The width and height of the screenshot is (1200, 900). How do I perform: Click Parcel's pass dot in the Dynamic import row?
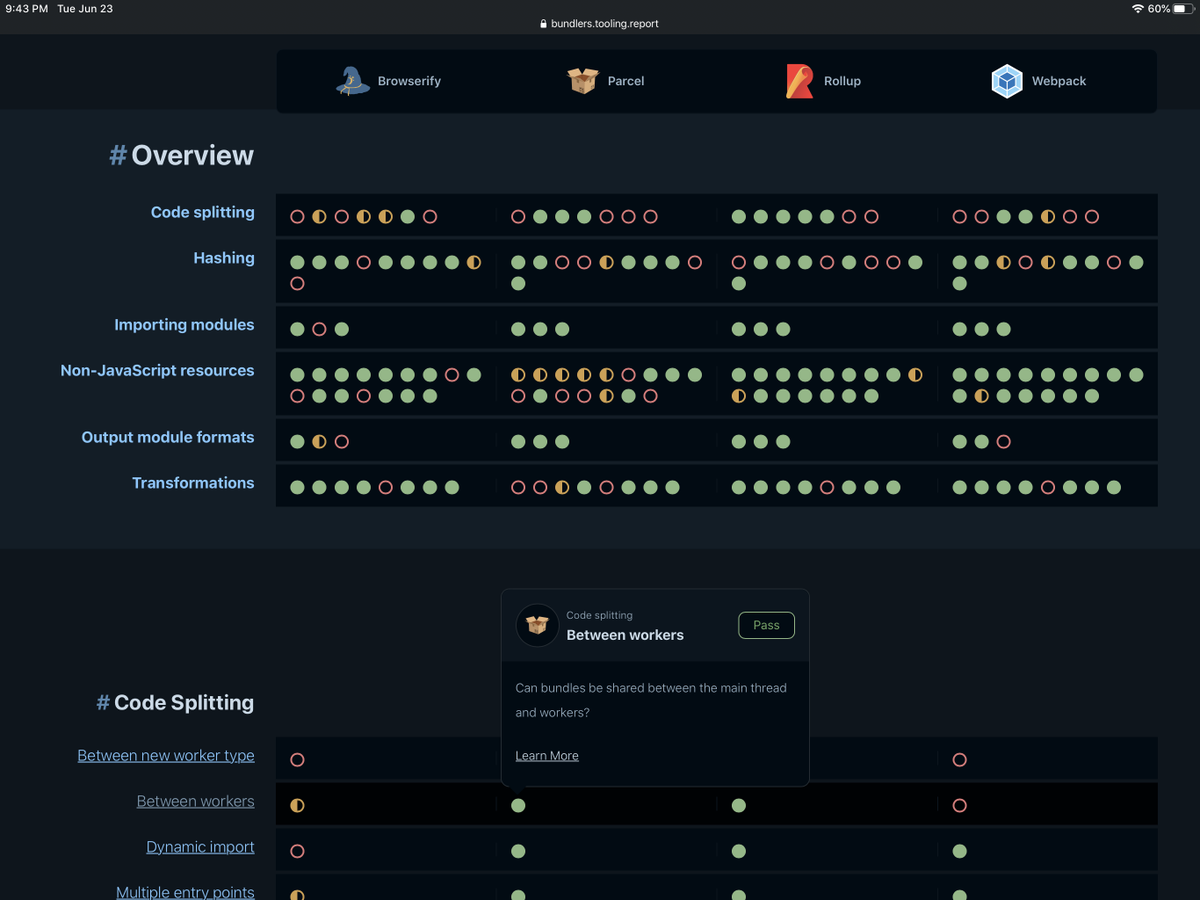pos(518,851)
